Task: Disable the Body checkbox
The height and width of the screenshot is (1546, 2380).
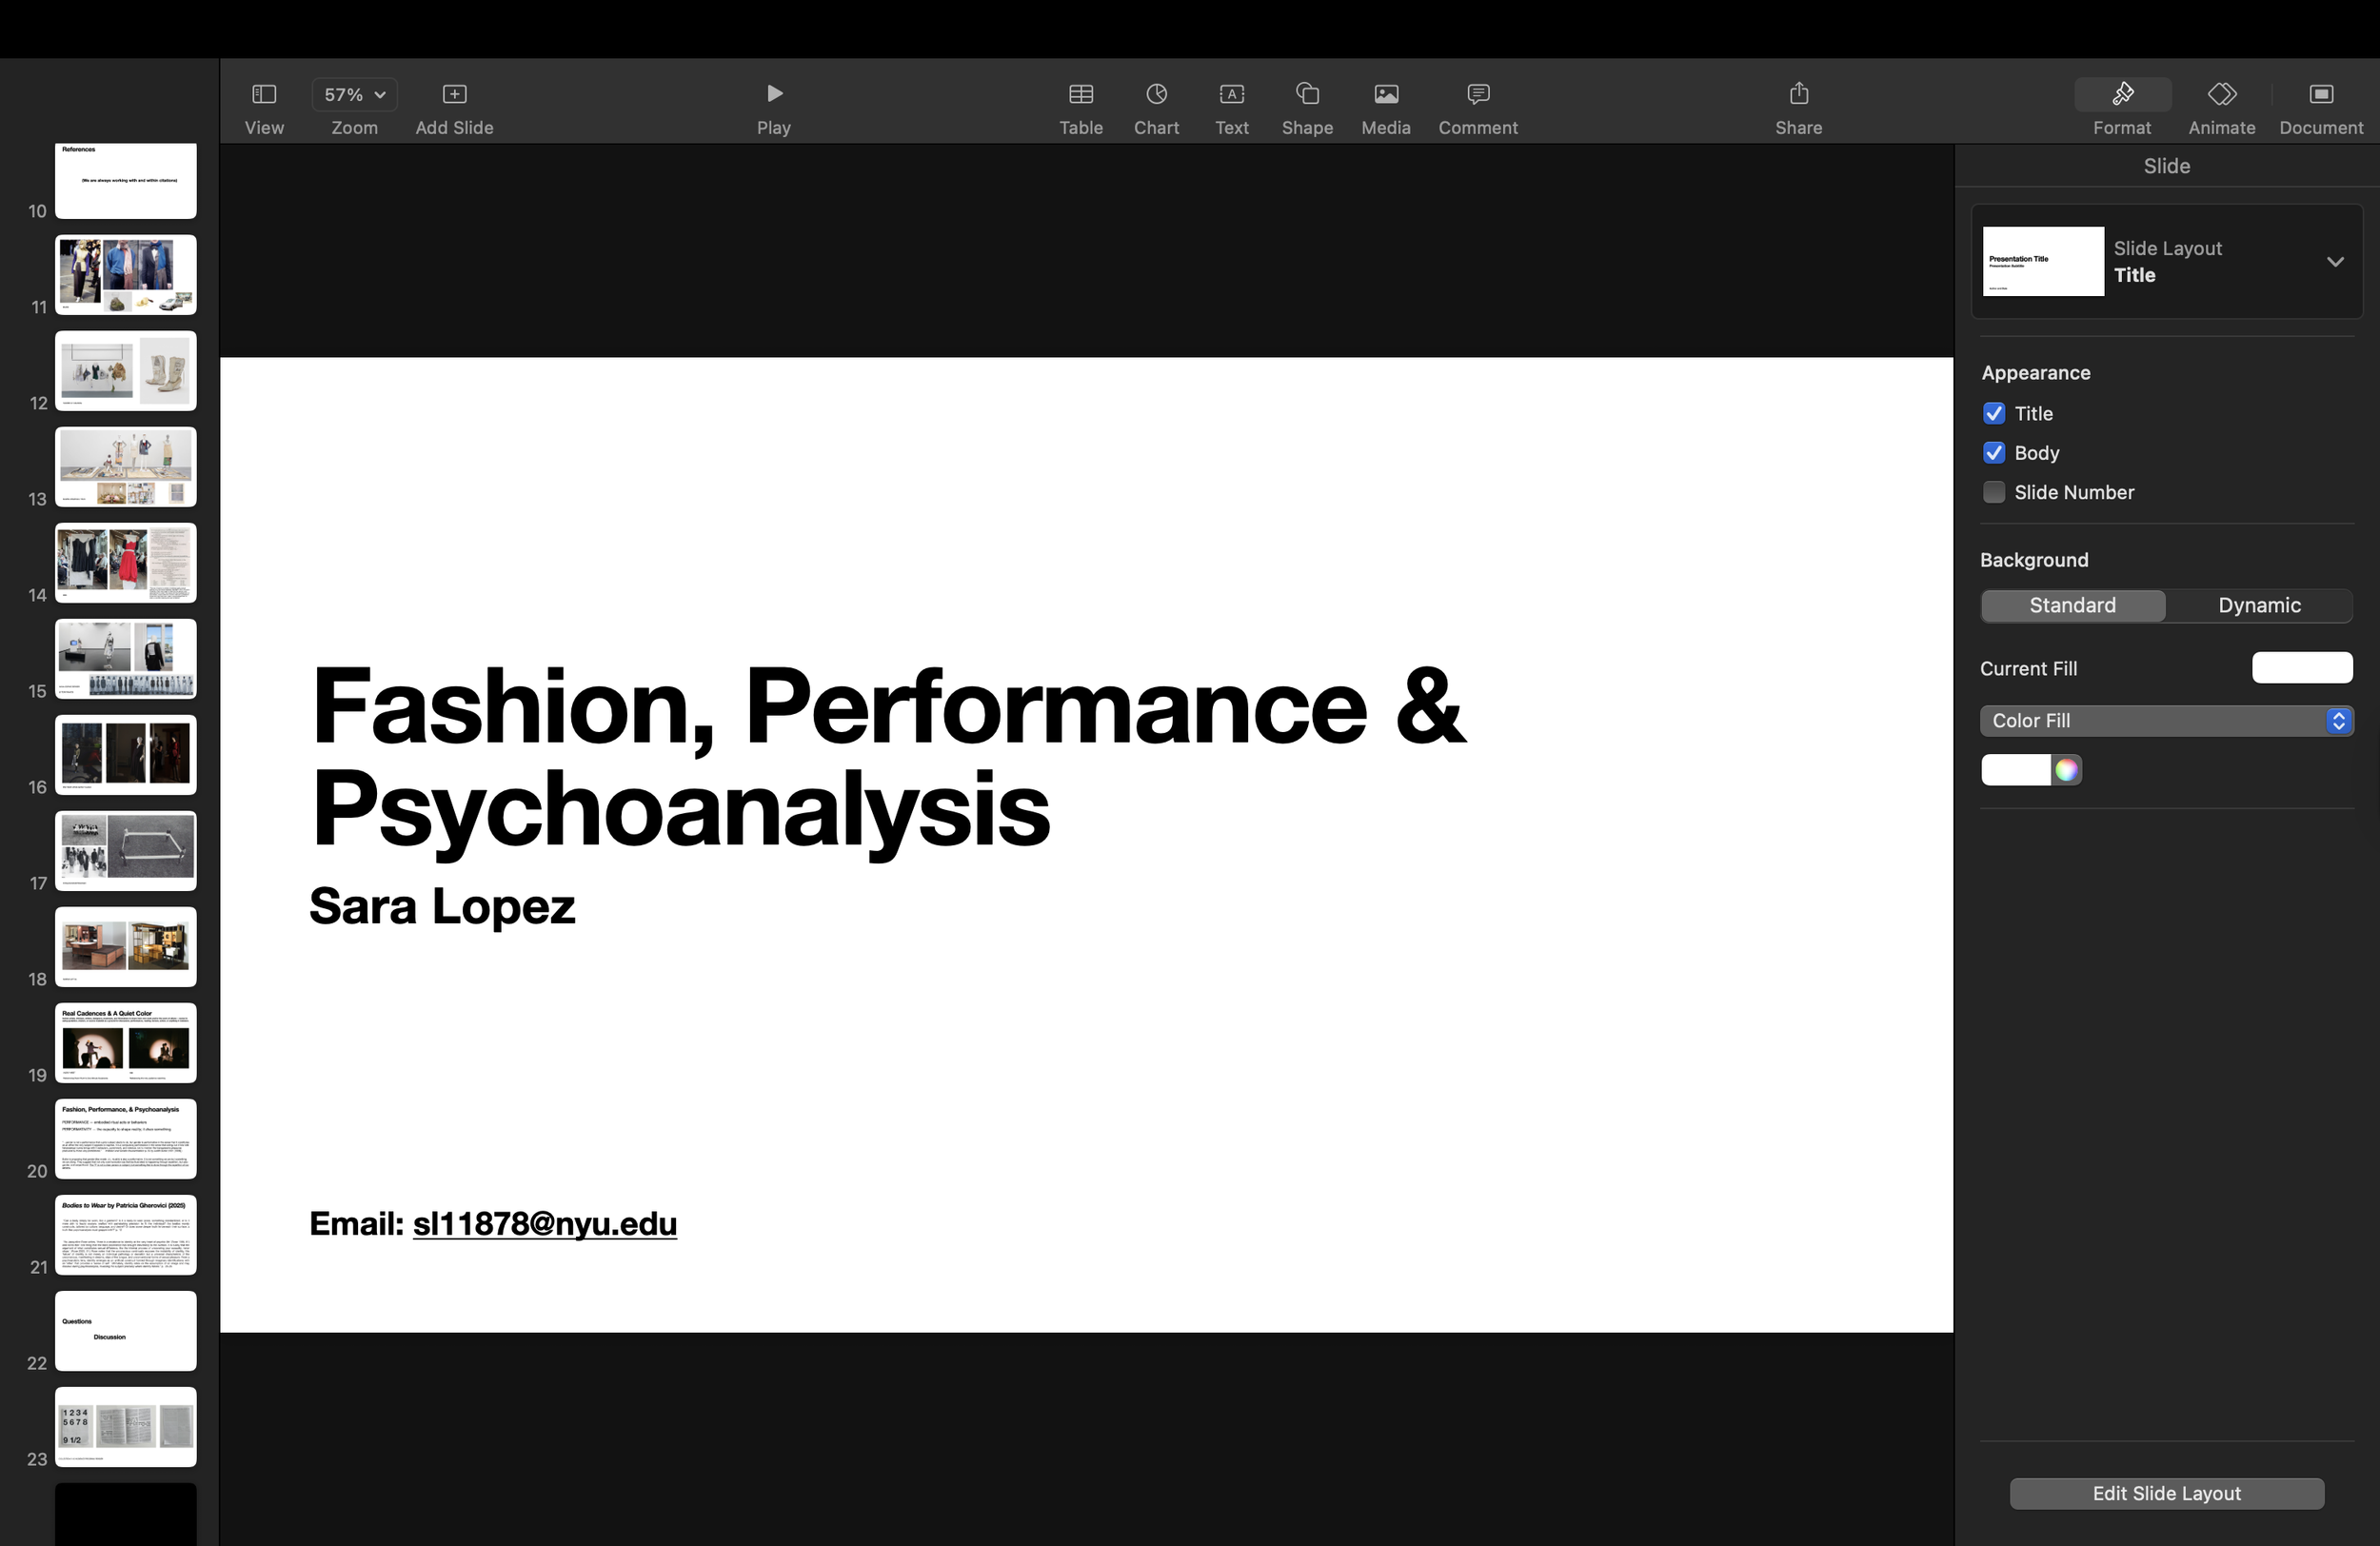Action: [1994, 453]
